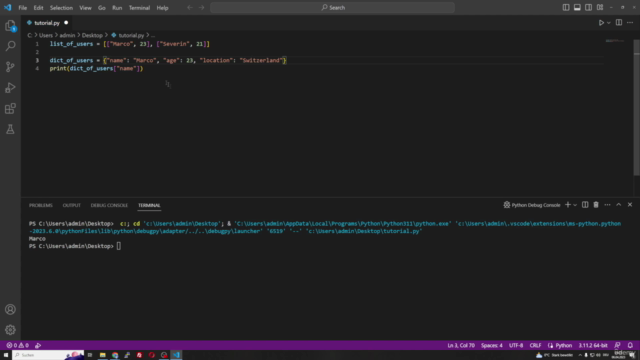
Task: Select language mode Python in status bar
Action: tap(564, 345)
